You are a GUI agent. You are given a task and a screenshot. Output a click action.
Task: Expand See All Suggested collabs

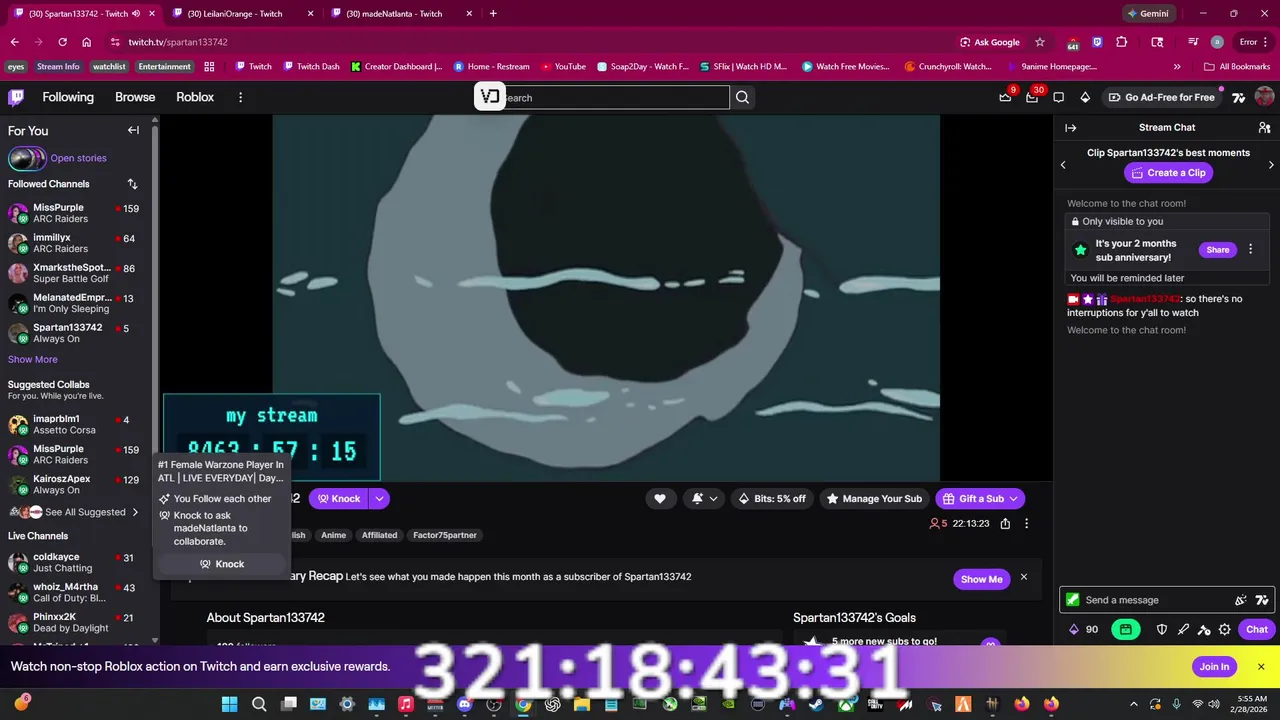pos(74,512)
